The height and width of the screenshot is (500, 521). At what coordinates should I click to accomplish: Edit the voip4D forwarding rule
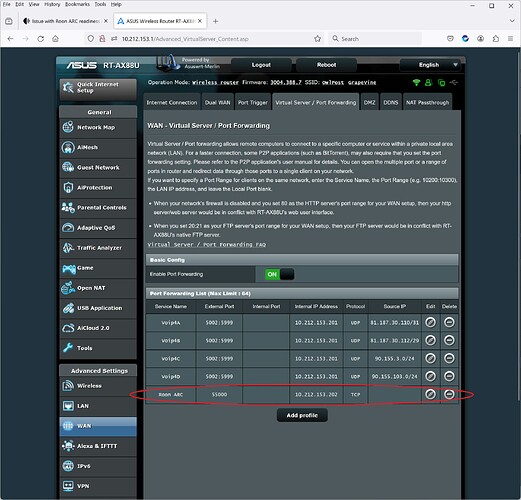pos(430,376)
